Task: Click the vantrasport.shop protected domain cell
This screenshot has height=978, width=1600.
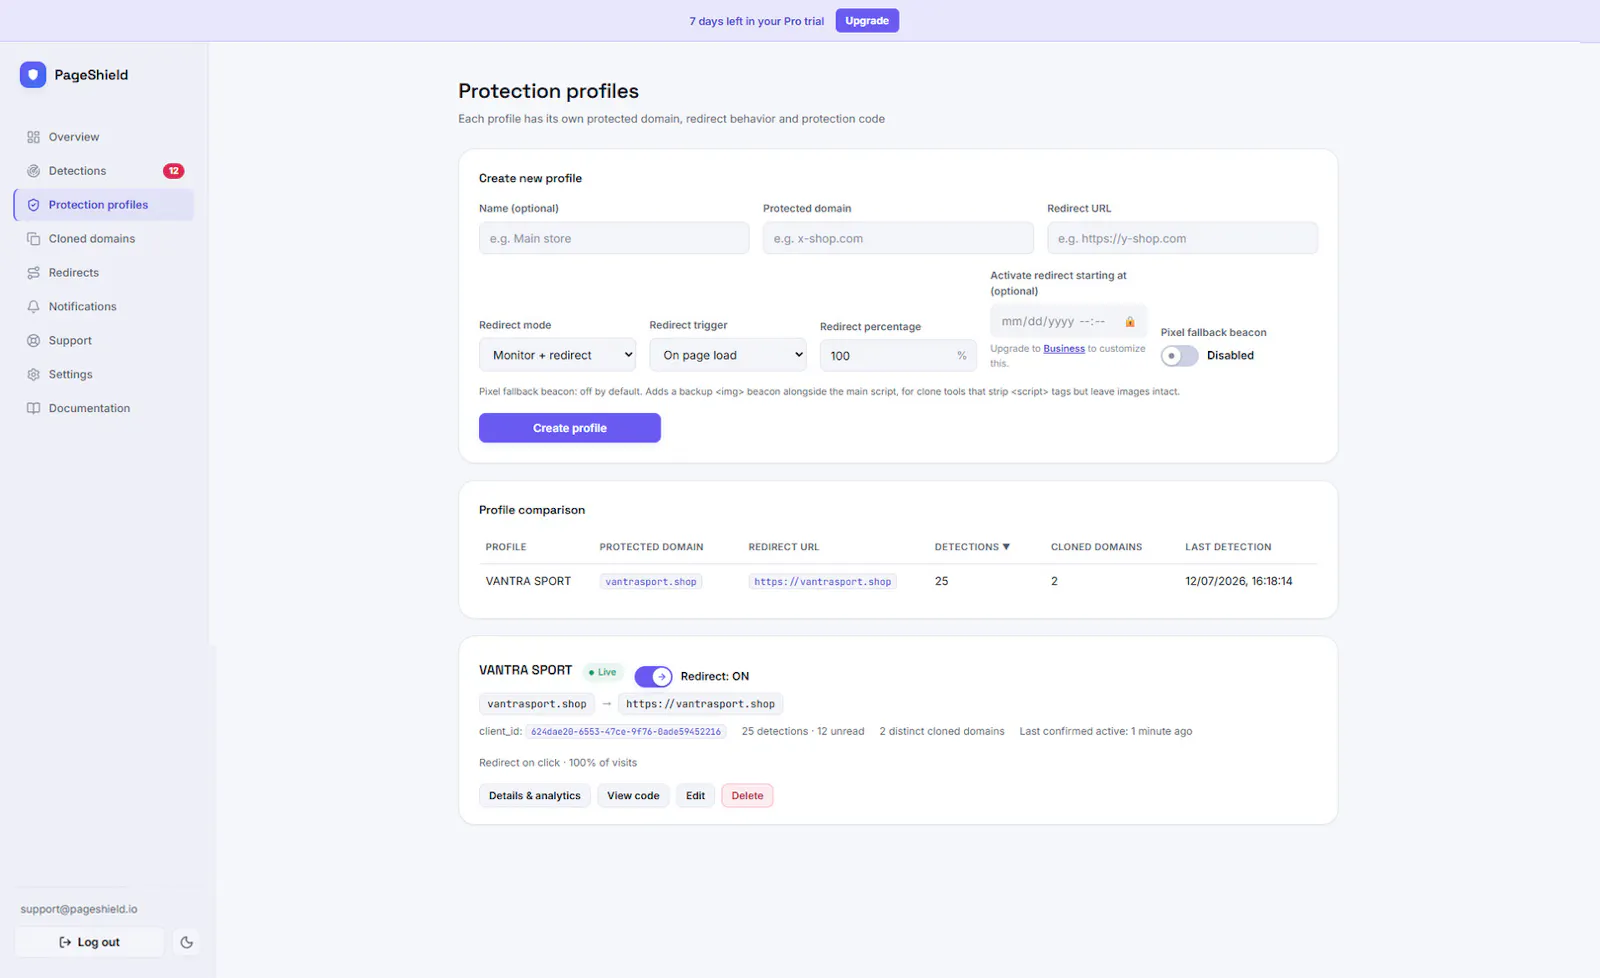Action: coord(651,582)
